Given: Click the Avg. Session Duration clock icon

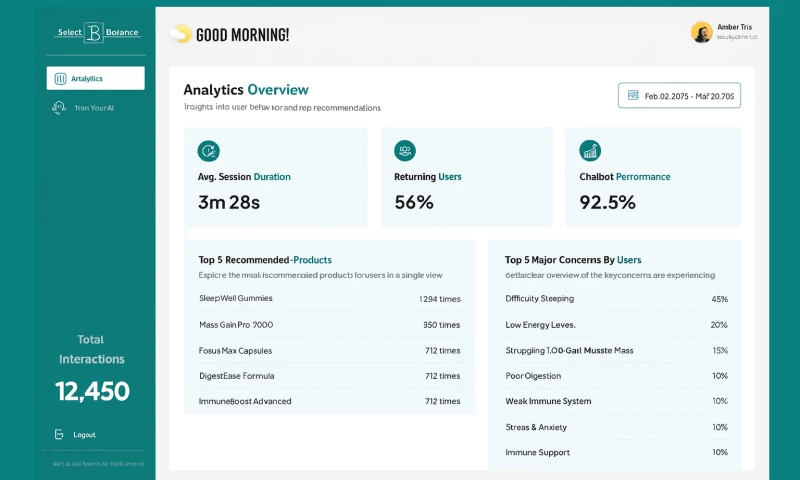Looking at the screenshot, I should [209, 151].
